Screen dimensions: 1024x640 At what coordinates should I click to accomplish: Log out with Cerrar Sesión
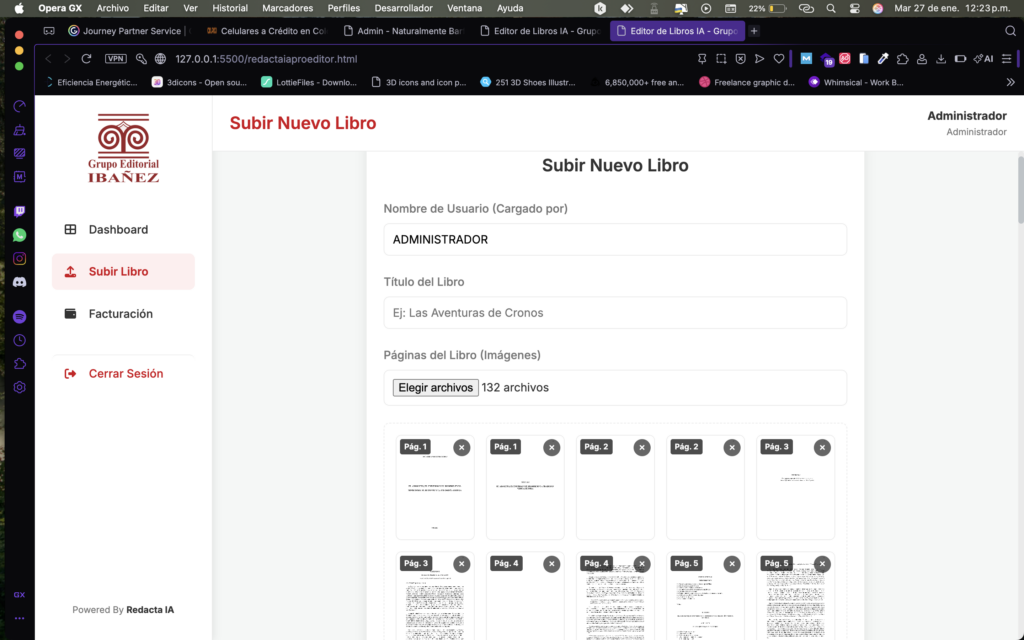coord(125,374)
